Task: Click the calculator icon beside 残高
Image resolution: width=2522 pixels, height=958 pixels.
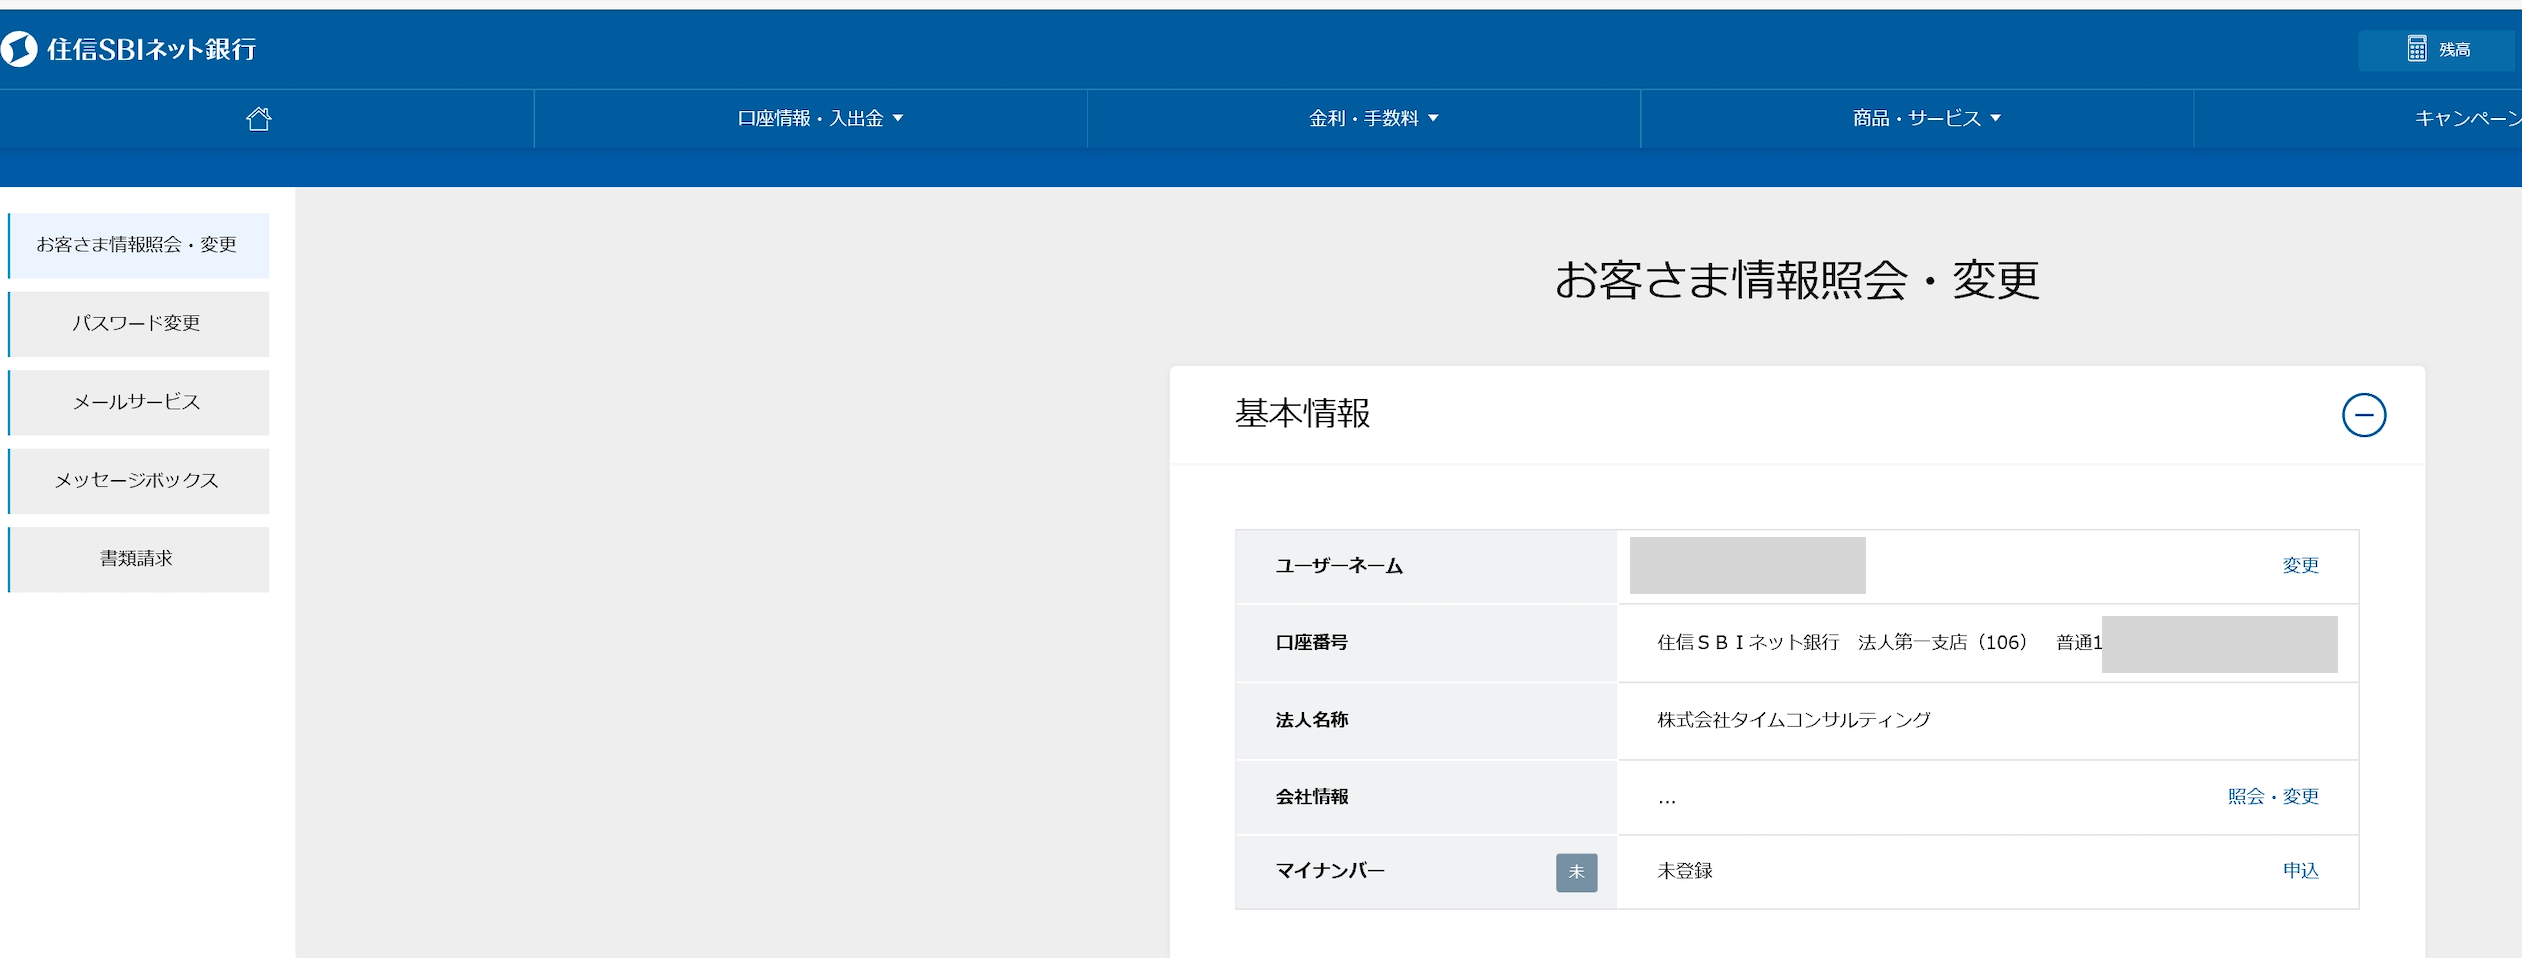Action: [2416, 49]
